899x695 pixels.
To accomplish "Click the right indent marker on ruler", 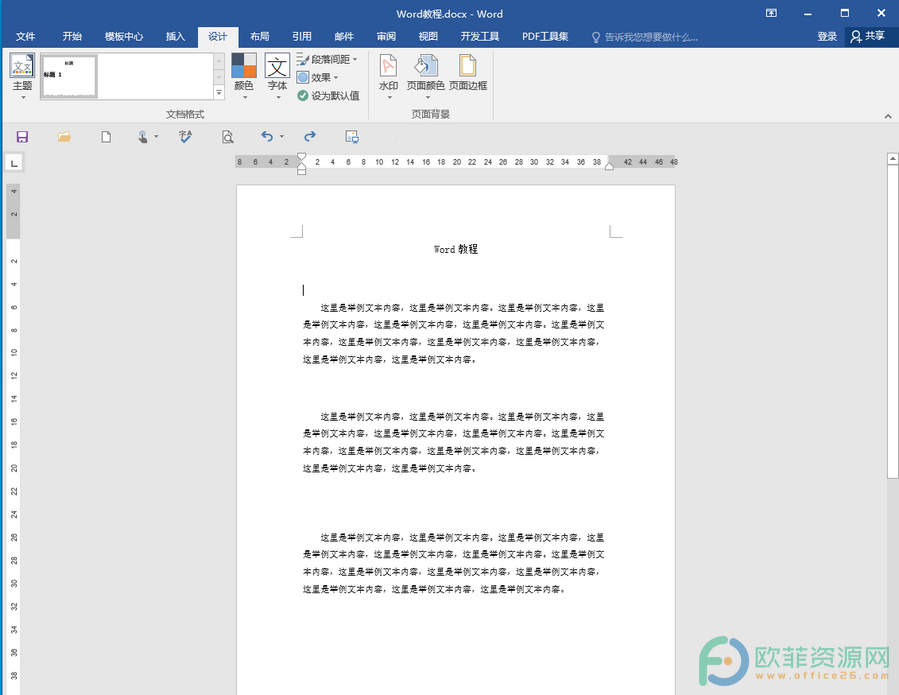I will (609, 166).
